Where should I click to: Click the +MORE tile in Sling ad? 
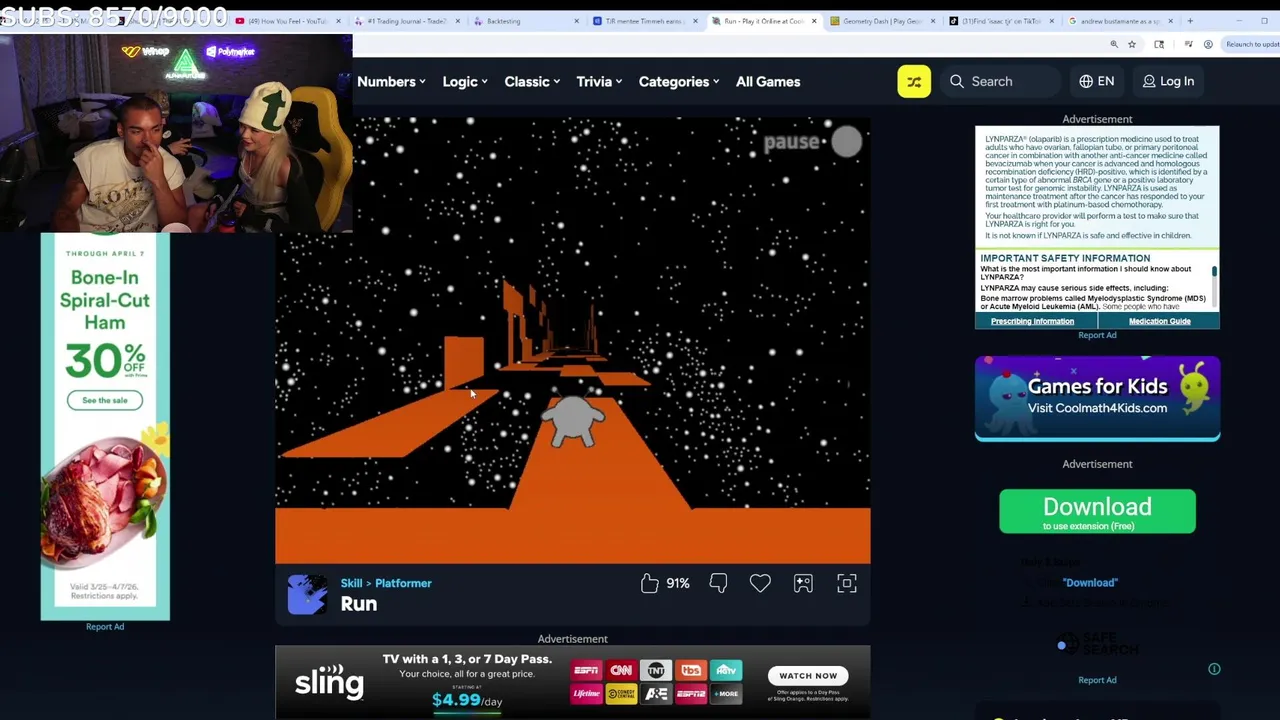pos(727,694)
